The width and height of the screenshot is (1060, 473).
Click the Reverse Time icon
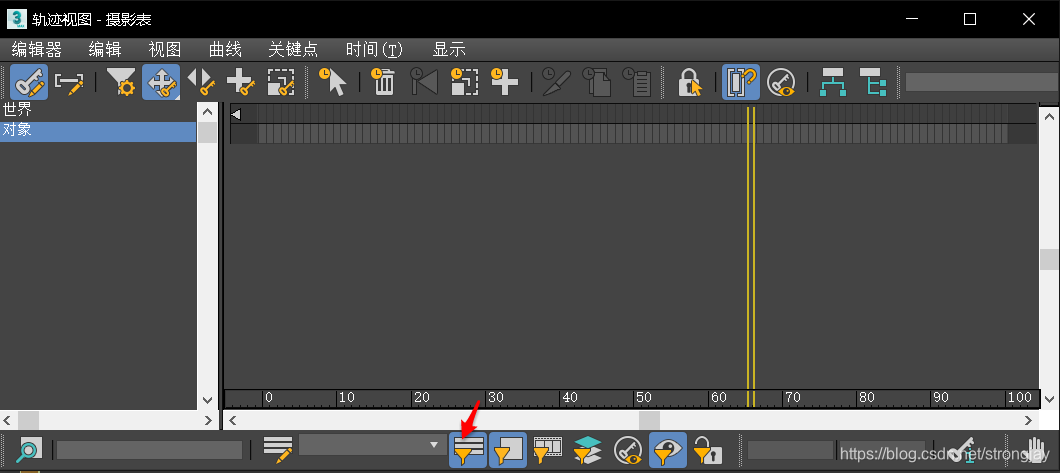pos(424,82)
